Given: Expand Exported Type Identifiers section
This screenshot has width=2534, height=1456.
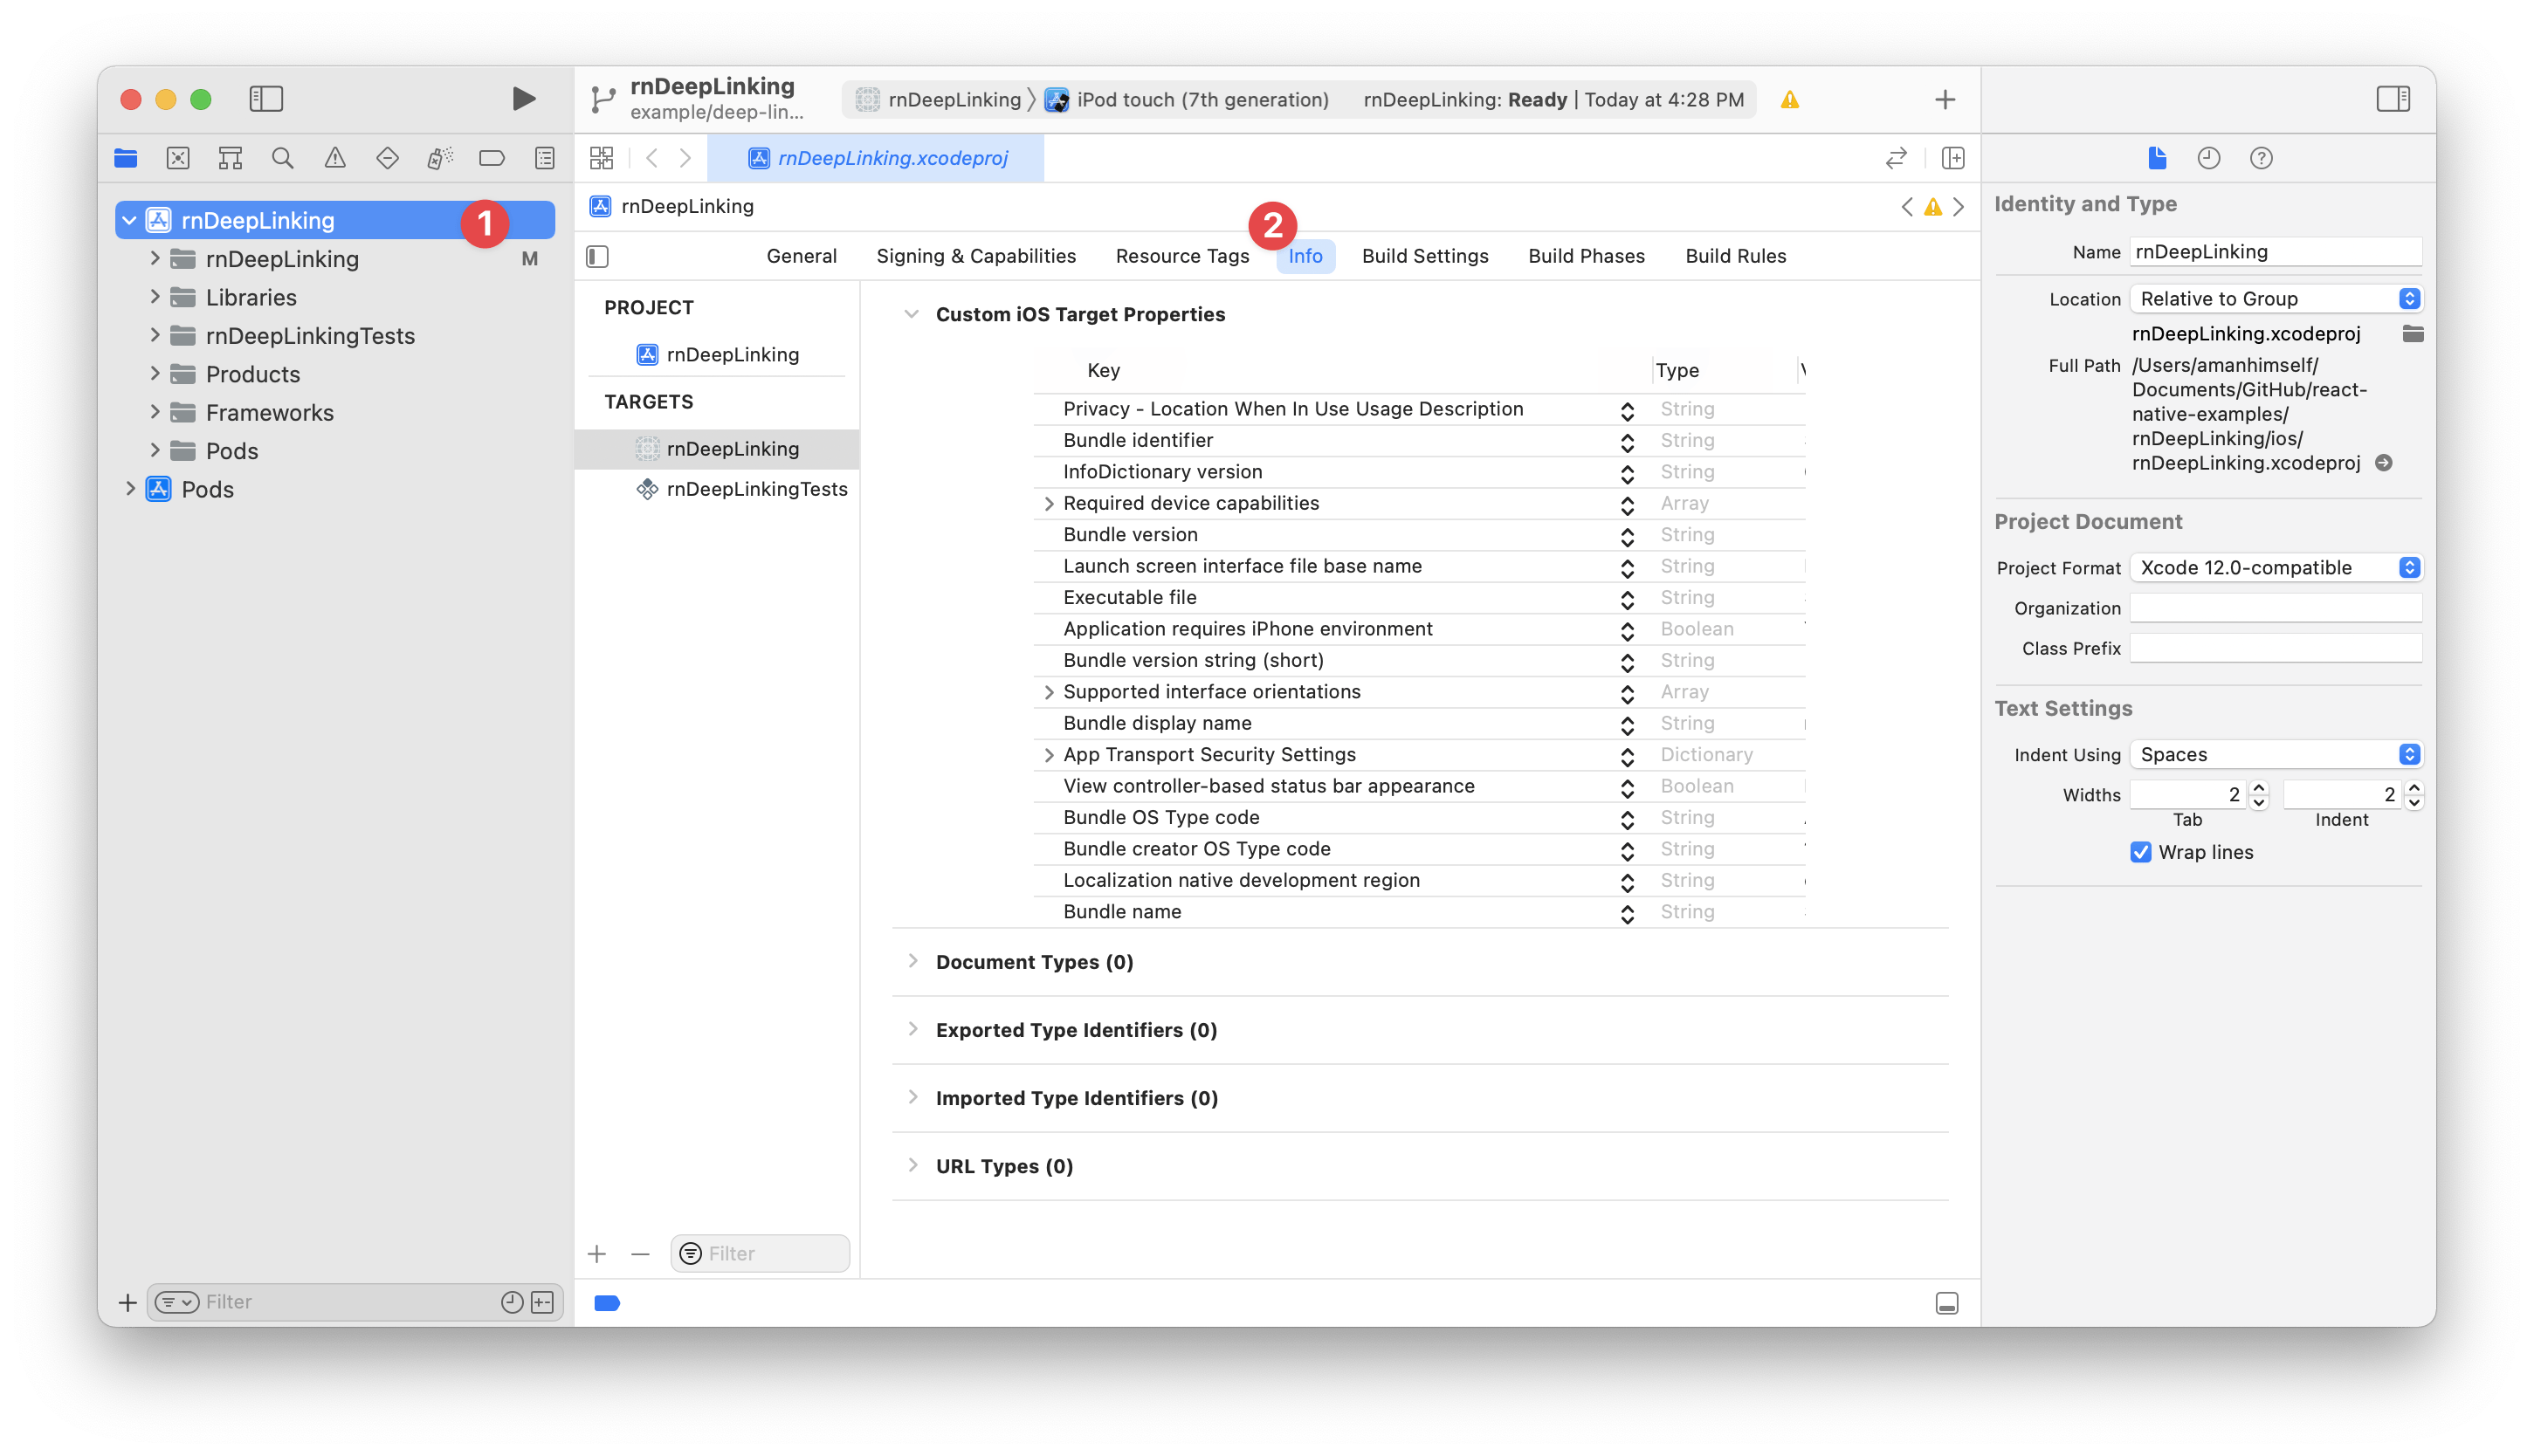Looking at the screenshot, I should point(912,1029).
